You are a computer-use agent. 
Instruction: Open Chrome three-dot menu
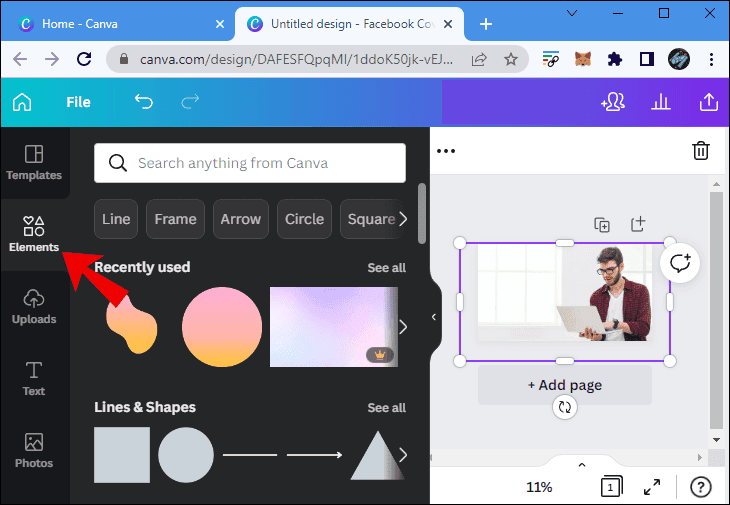pos(711,59)
